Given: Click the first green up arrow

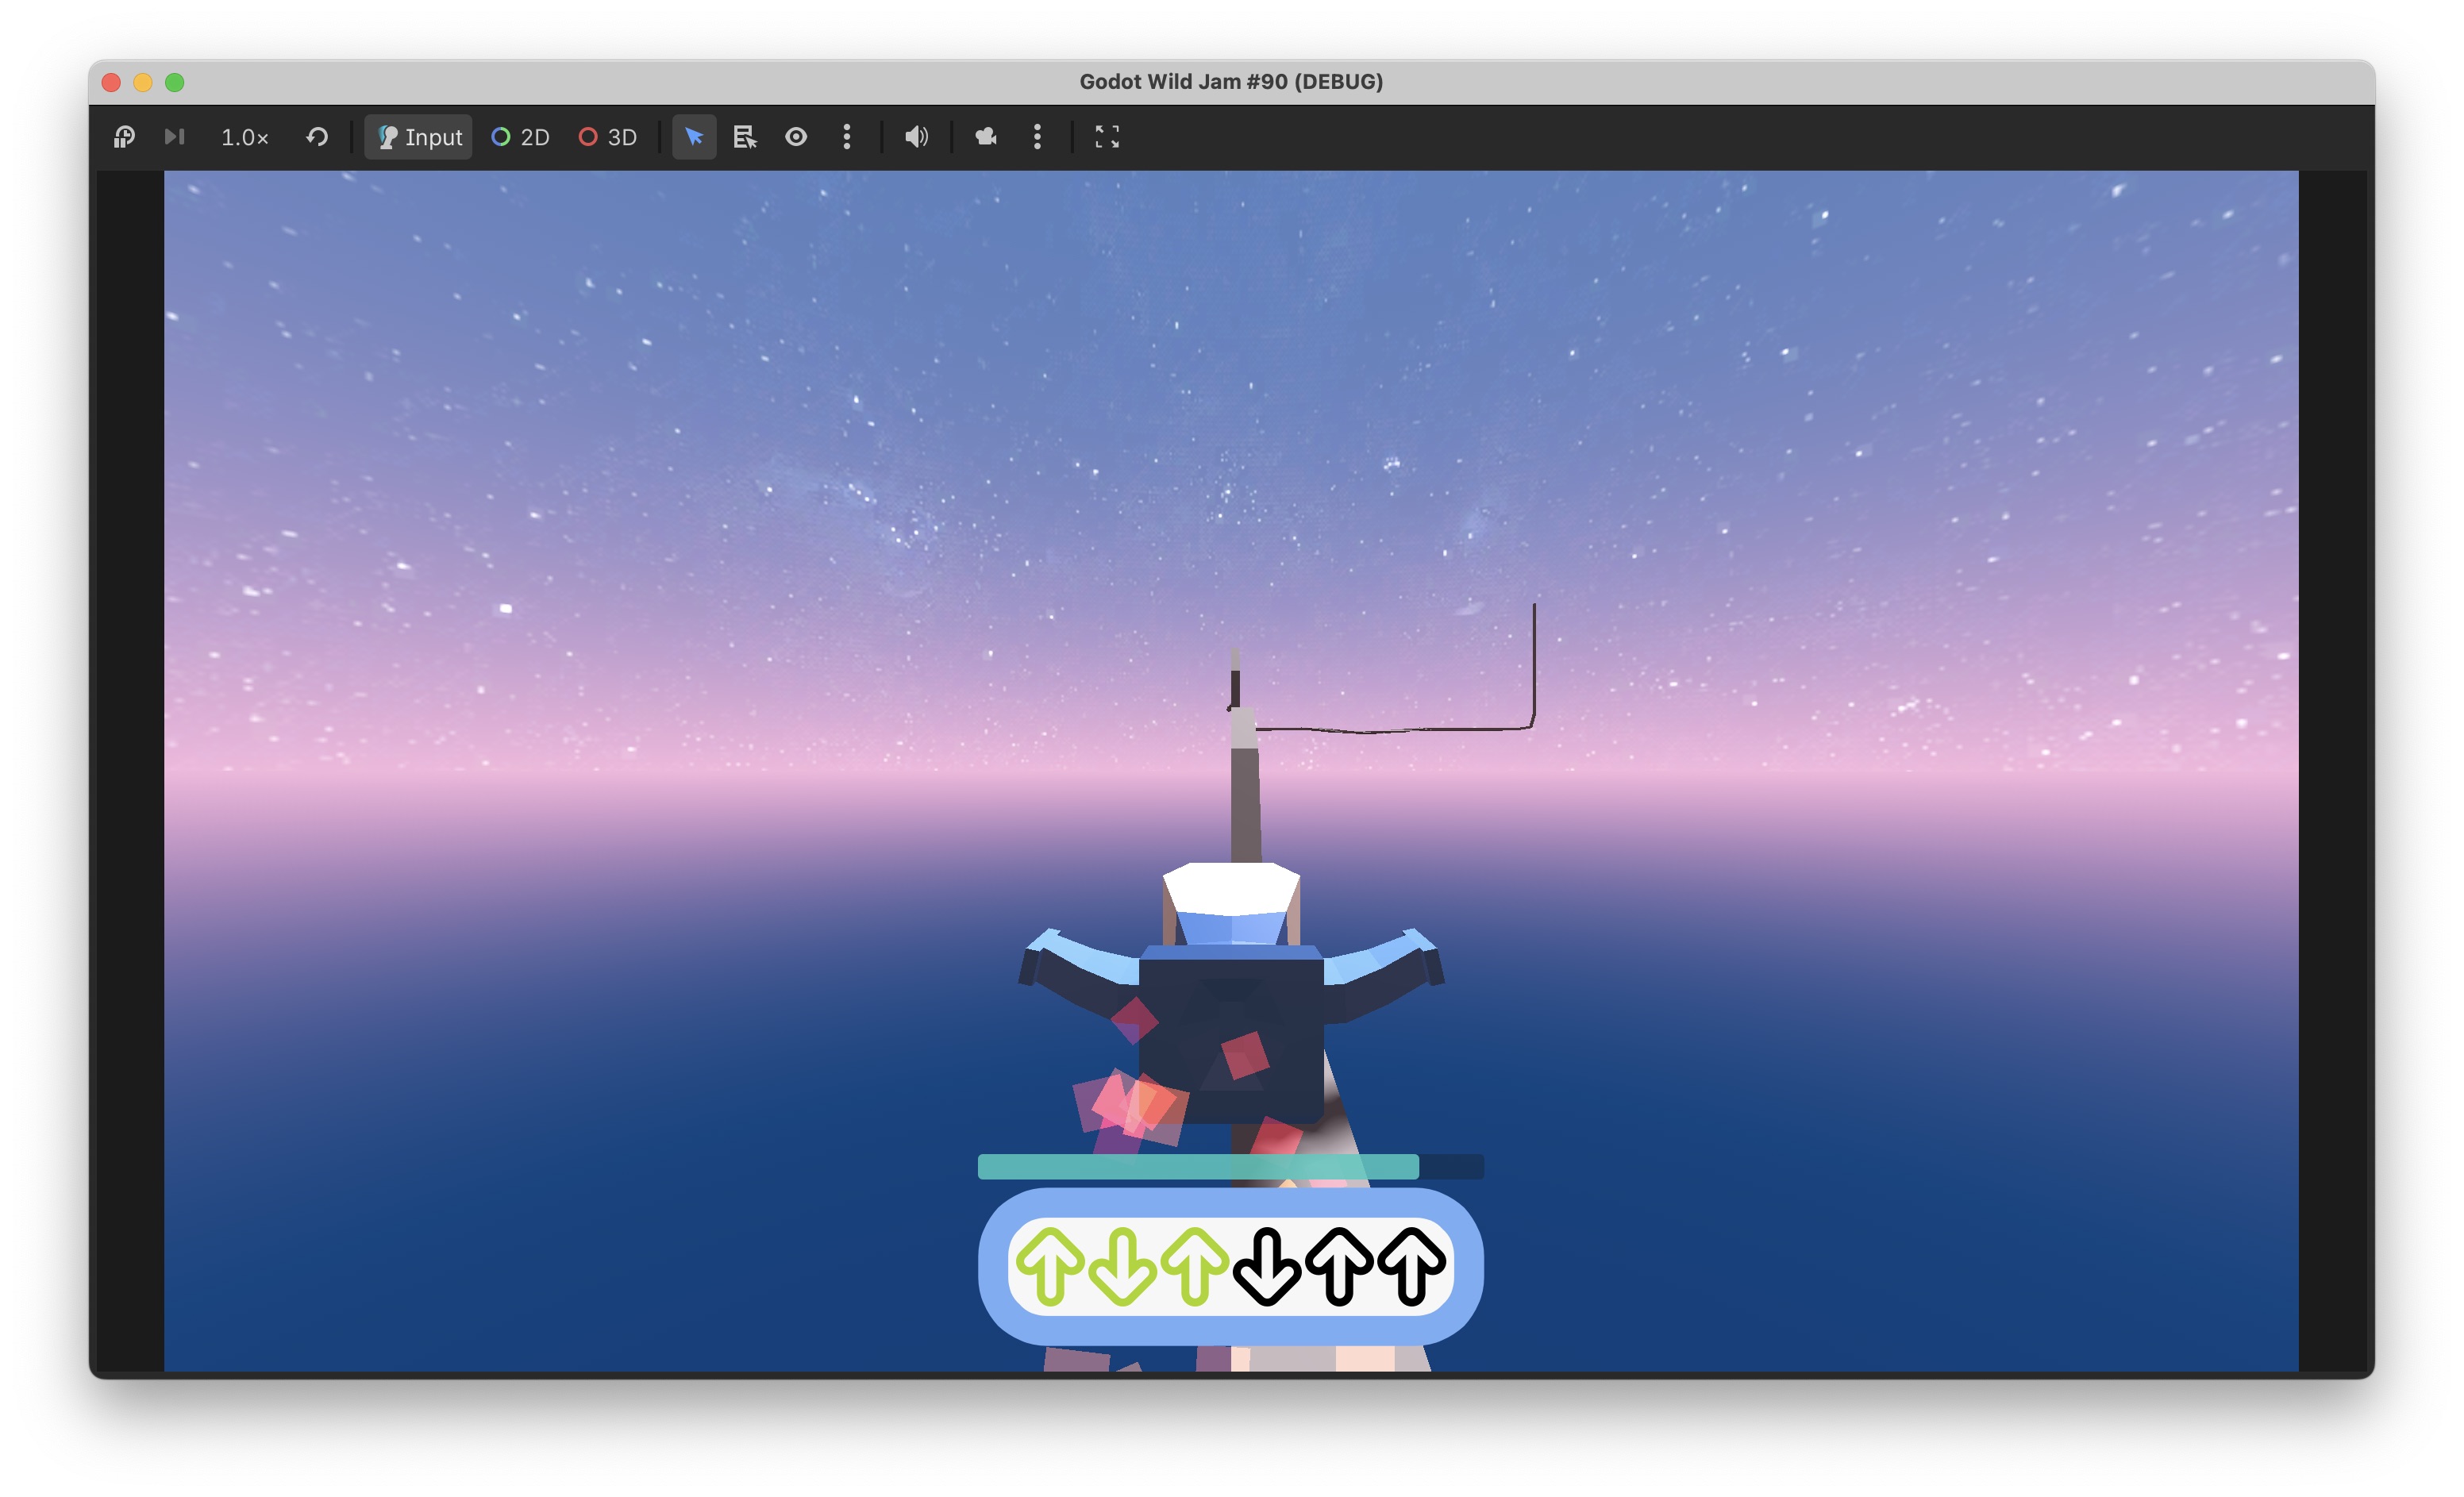Looking at the screenshot, I should pos(1050,1266).
